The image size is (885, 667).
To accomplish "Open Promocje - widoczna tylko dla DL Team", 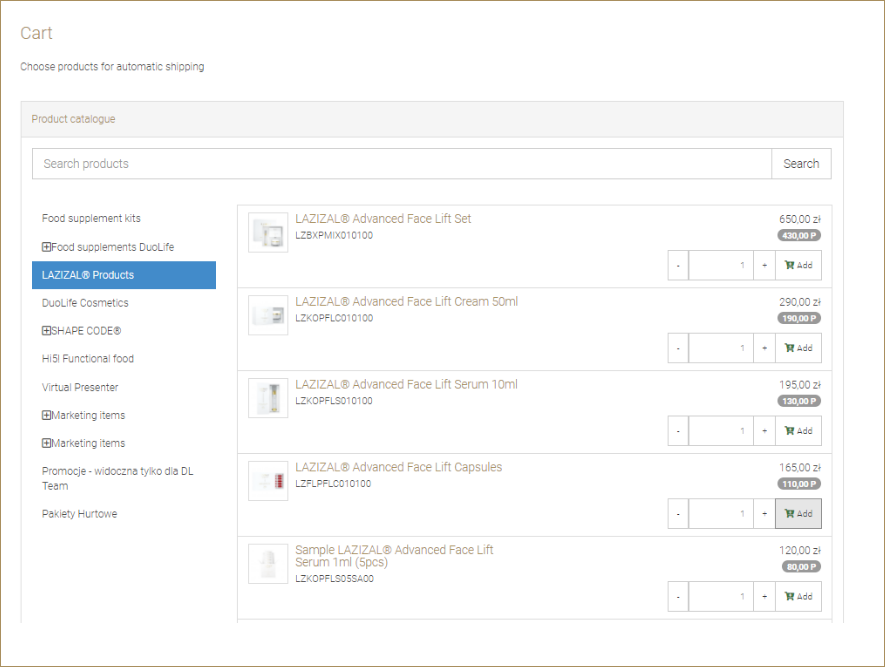I will coord(117,479).
